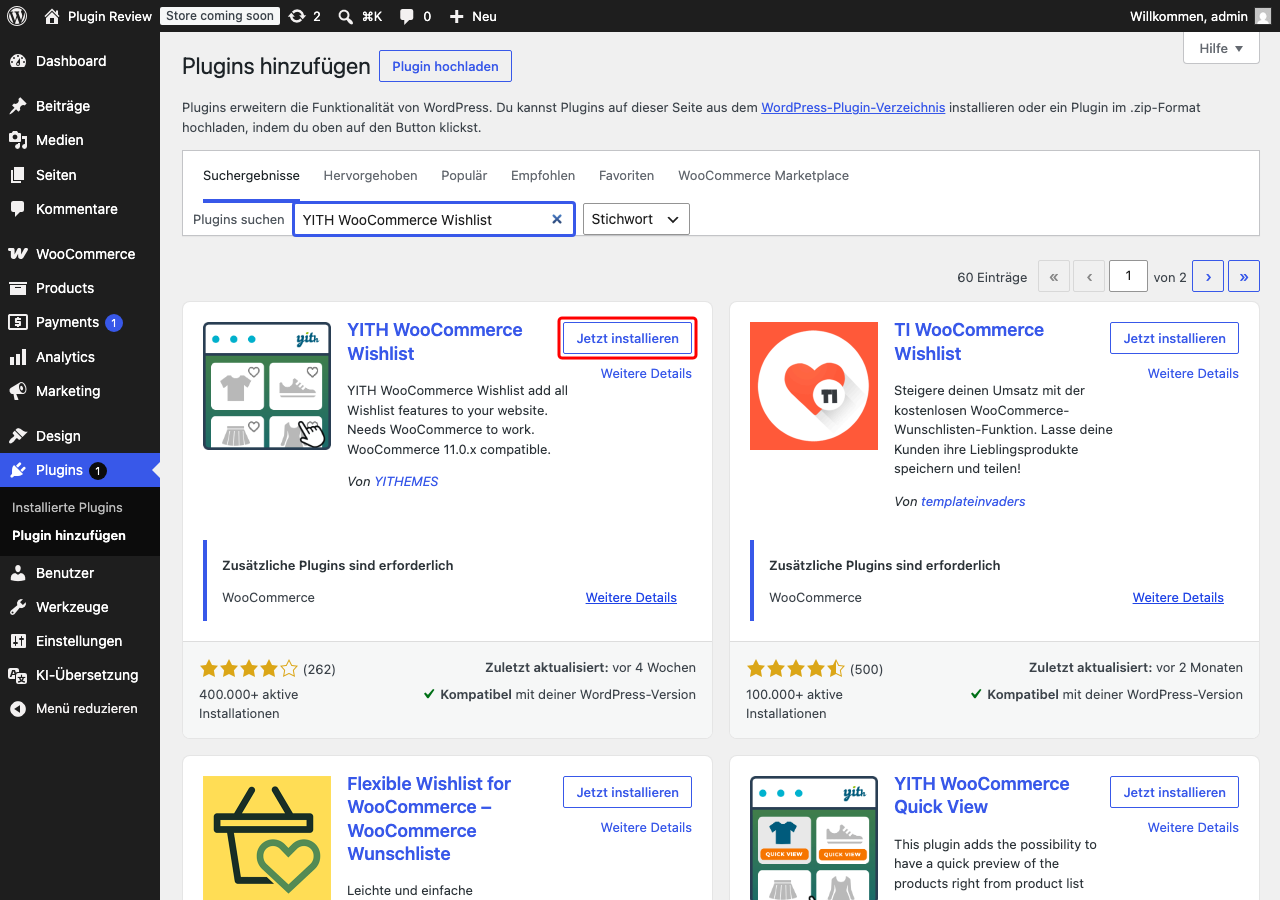Open the Flexible Wishlist basket thumbnail

[267, 838]
